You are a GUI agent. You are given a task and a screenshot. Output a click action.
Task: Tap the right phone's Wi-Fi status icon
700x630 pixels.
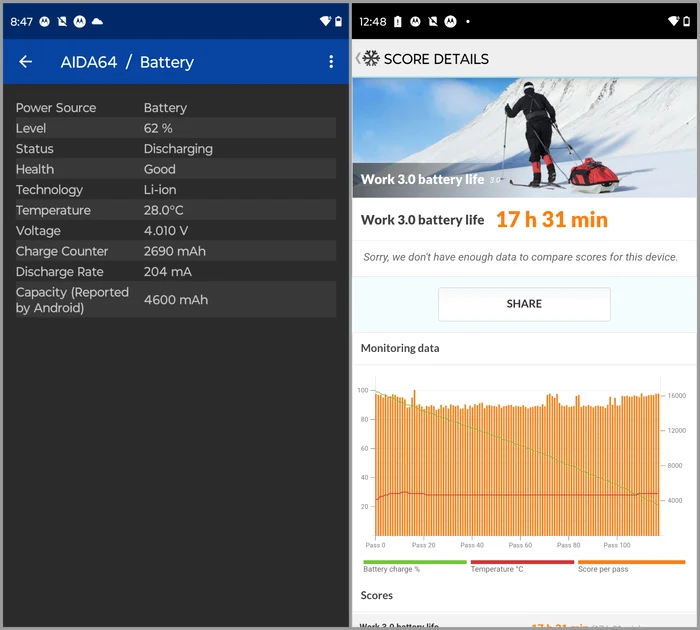pyautogui.click(x=673, y=21)
